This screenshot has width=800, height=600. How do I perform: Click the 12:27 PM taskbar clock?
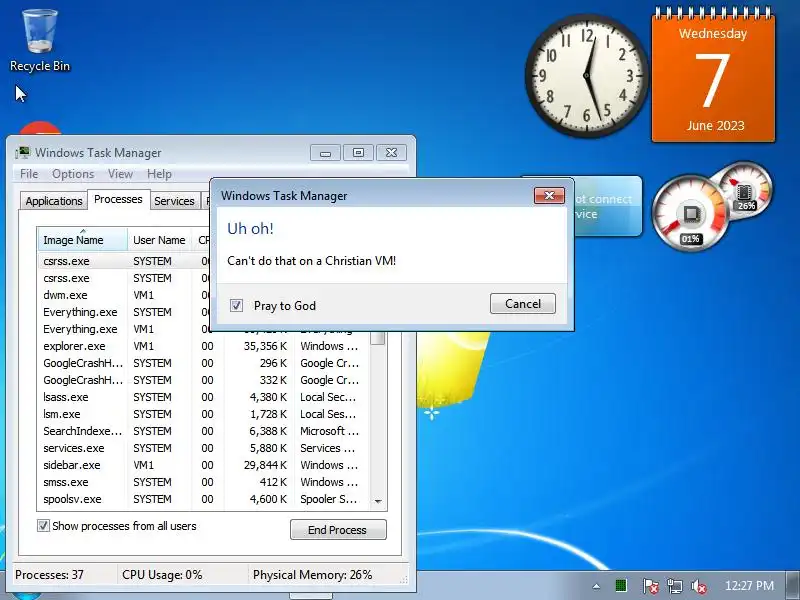tap(749, 586)
